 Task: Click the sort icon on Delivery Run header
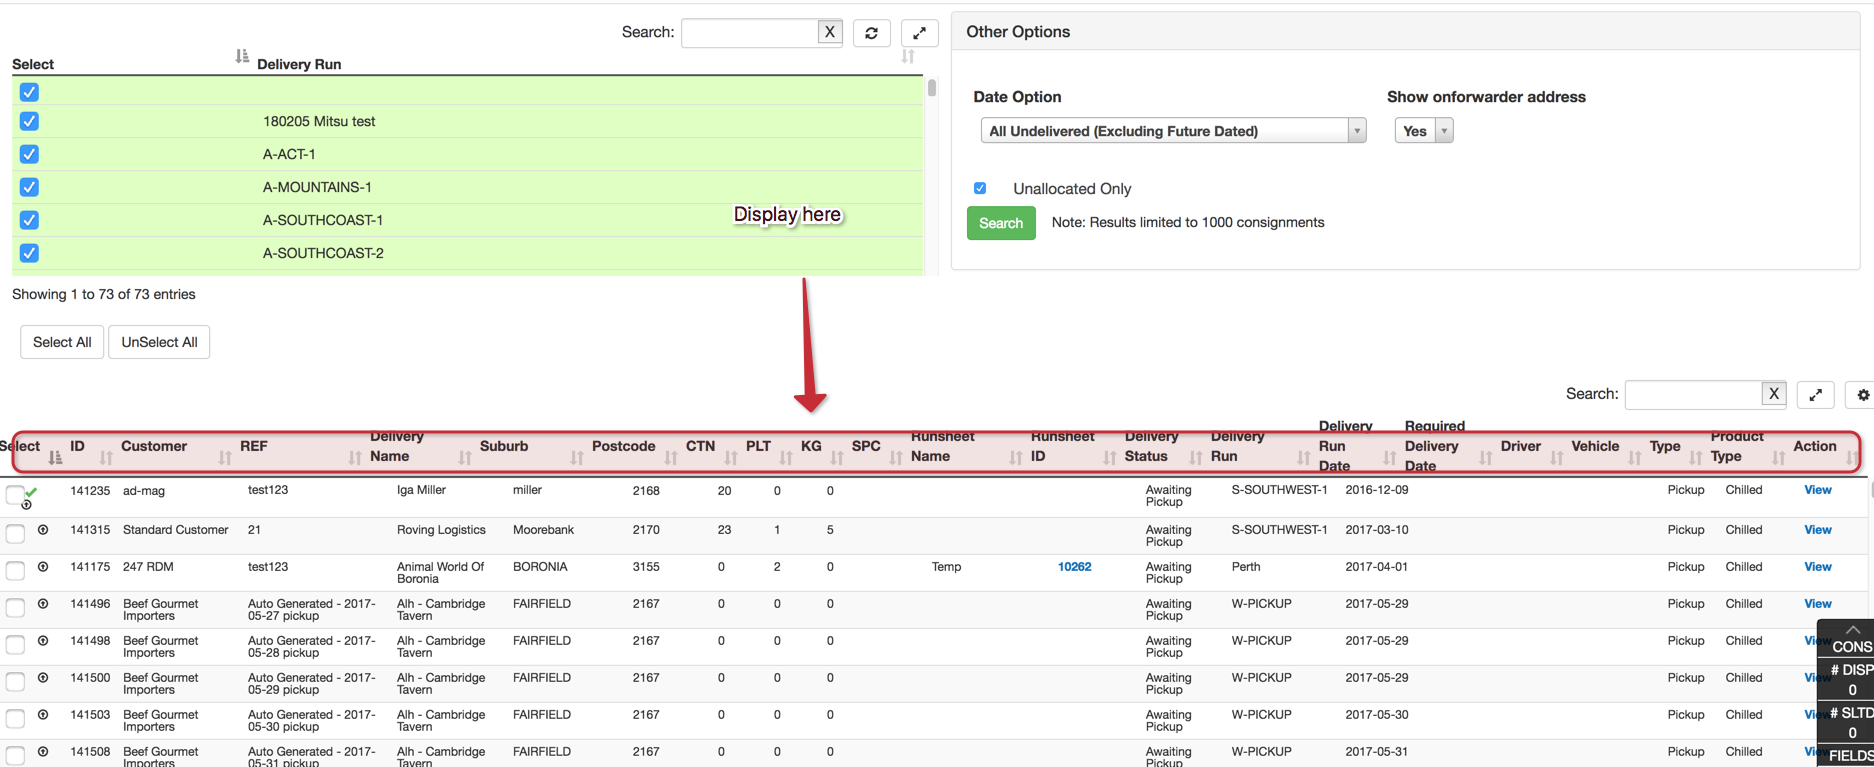[242, 57]
